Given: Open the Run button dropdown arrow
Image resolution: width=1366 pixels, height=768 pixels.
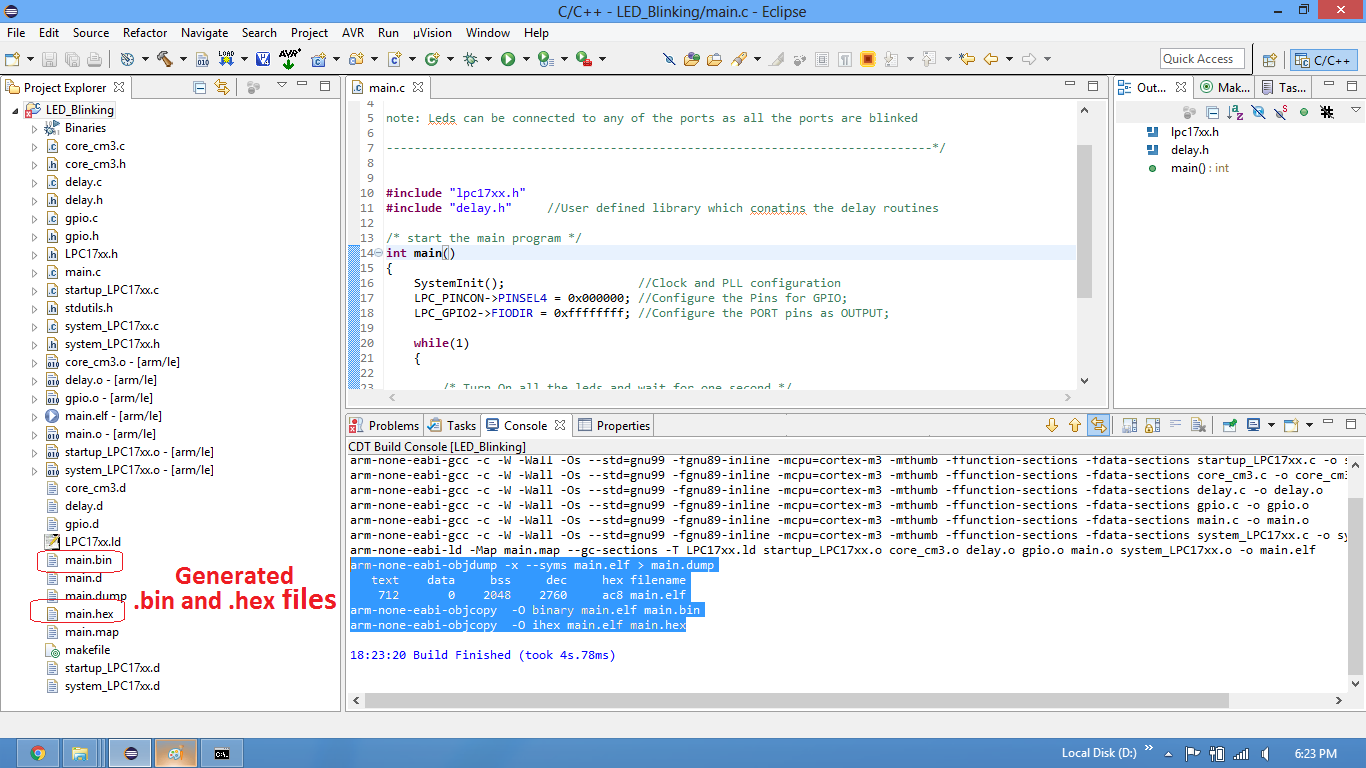Looking at the screenshot, I should tap(524, 60).
